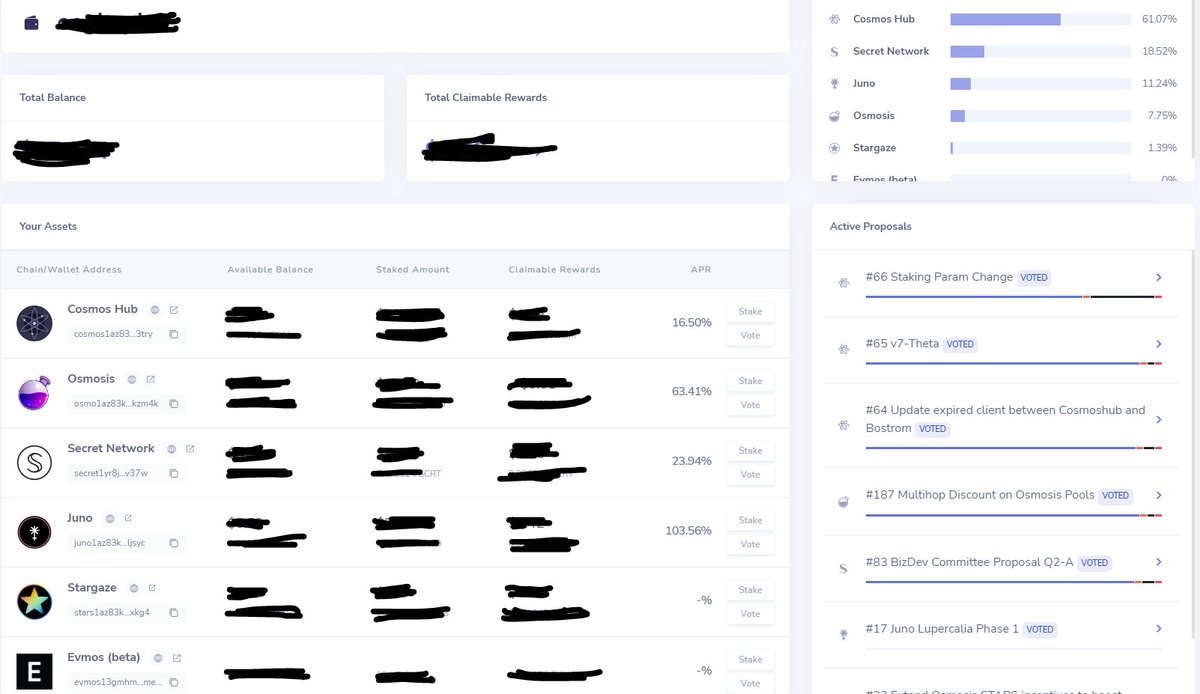Copy the evmos13gmhm wallet address

174,682
